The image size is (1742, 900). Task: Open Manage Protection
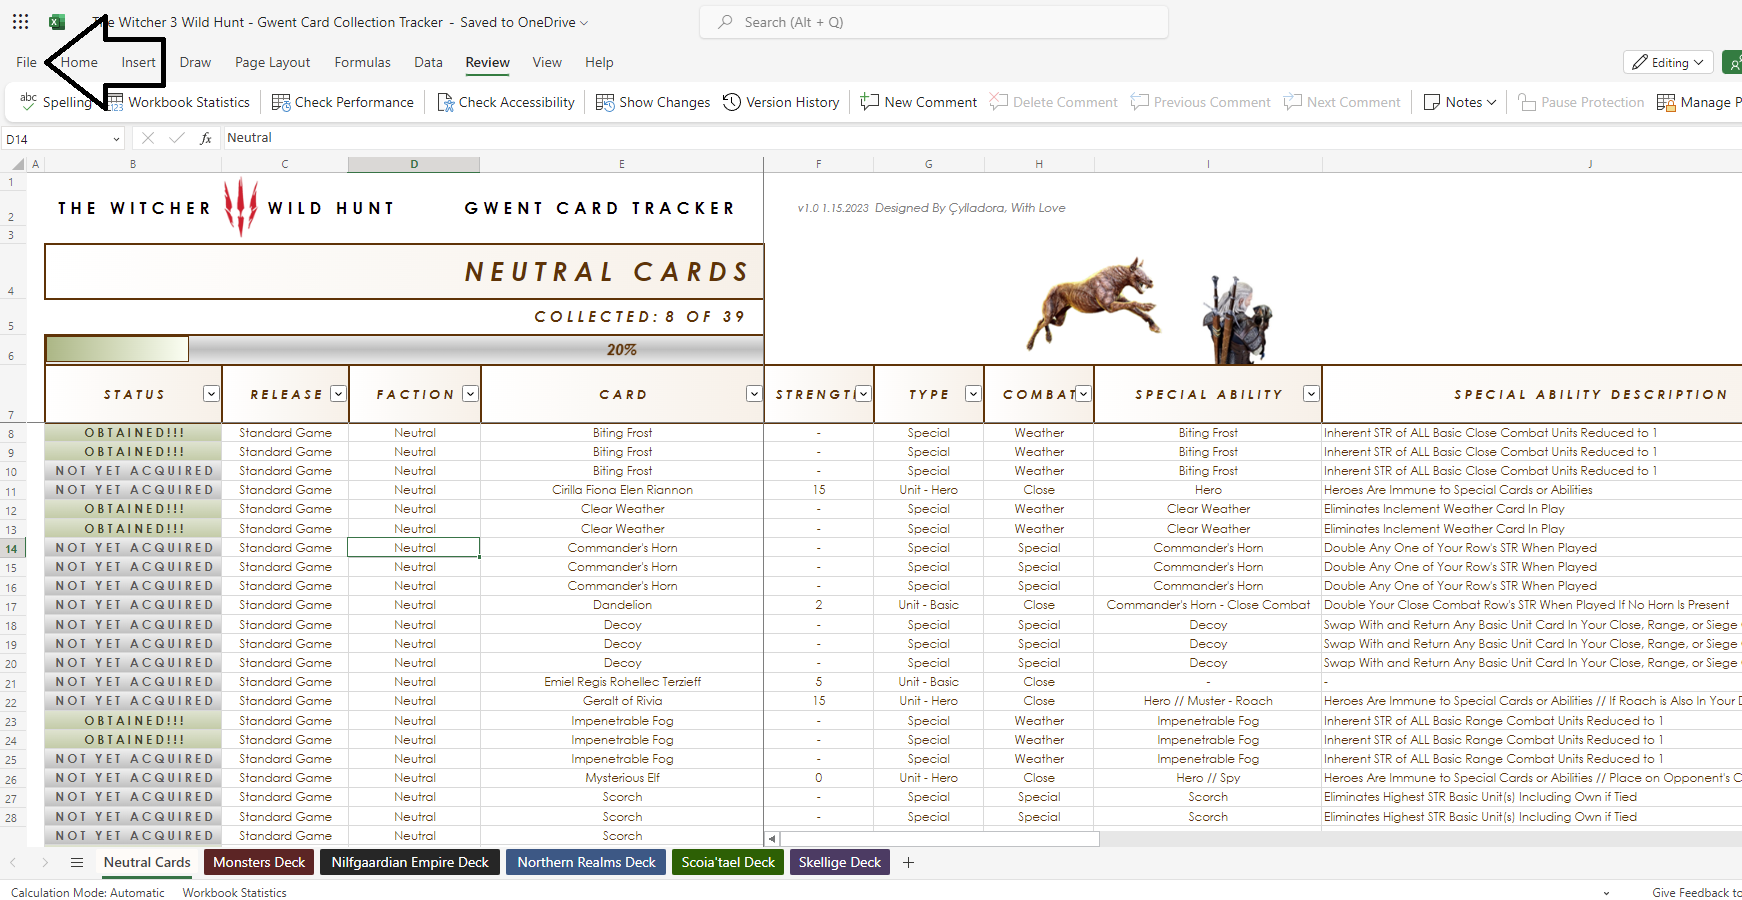pyautogui.click(x=1699, y=102)
